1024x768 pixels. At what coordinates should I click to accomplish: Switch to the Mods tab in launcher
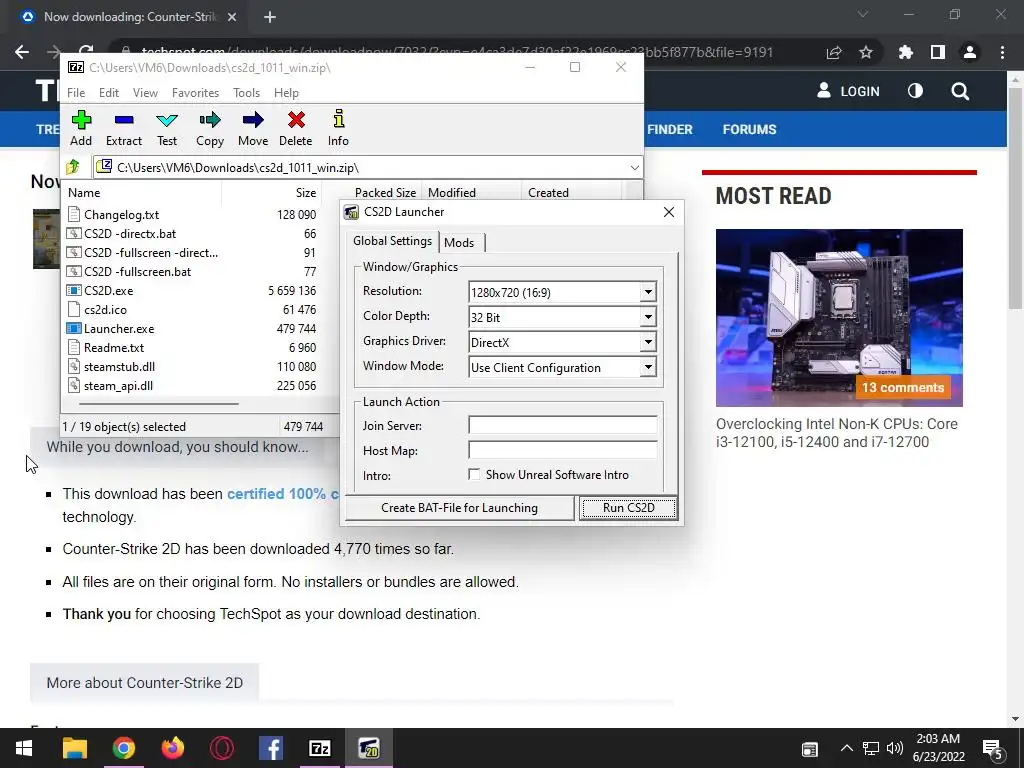(x=460, y=243)
